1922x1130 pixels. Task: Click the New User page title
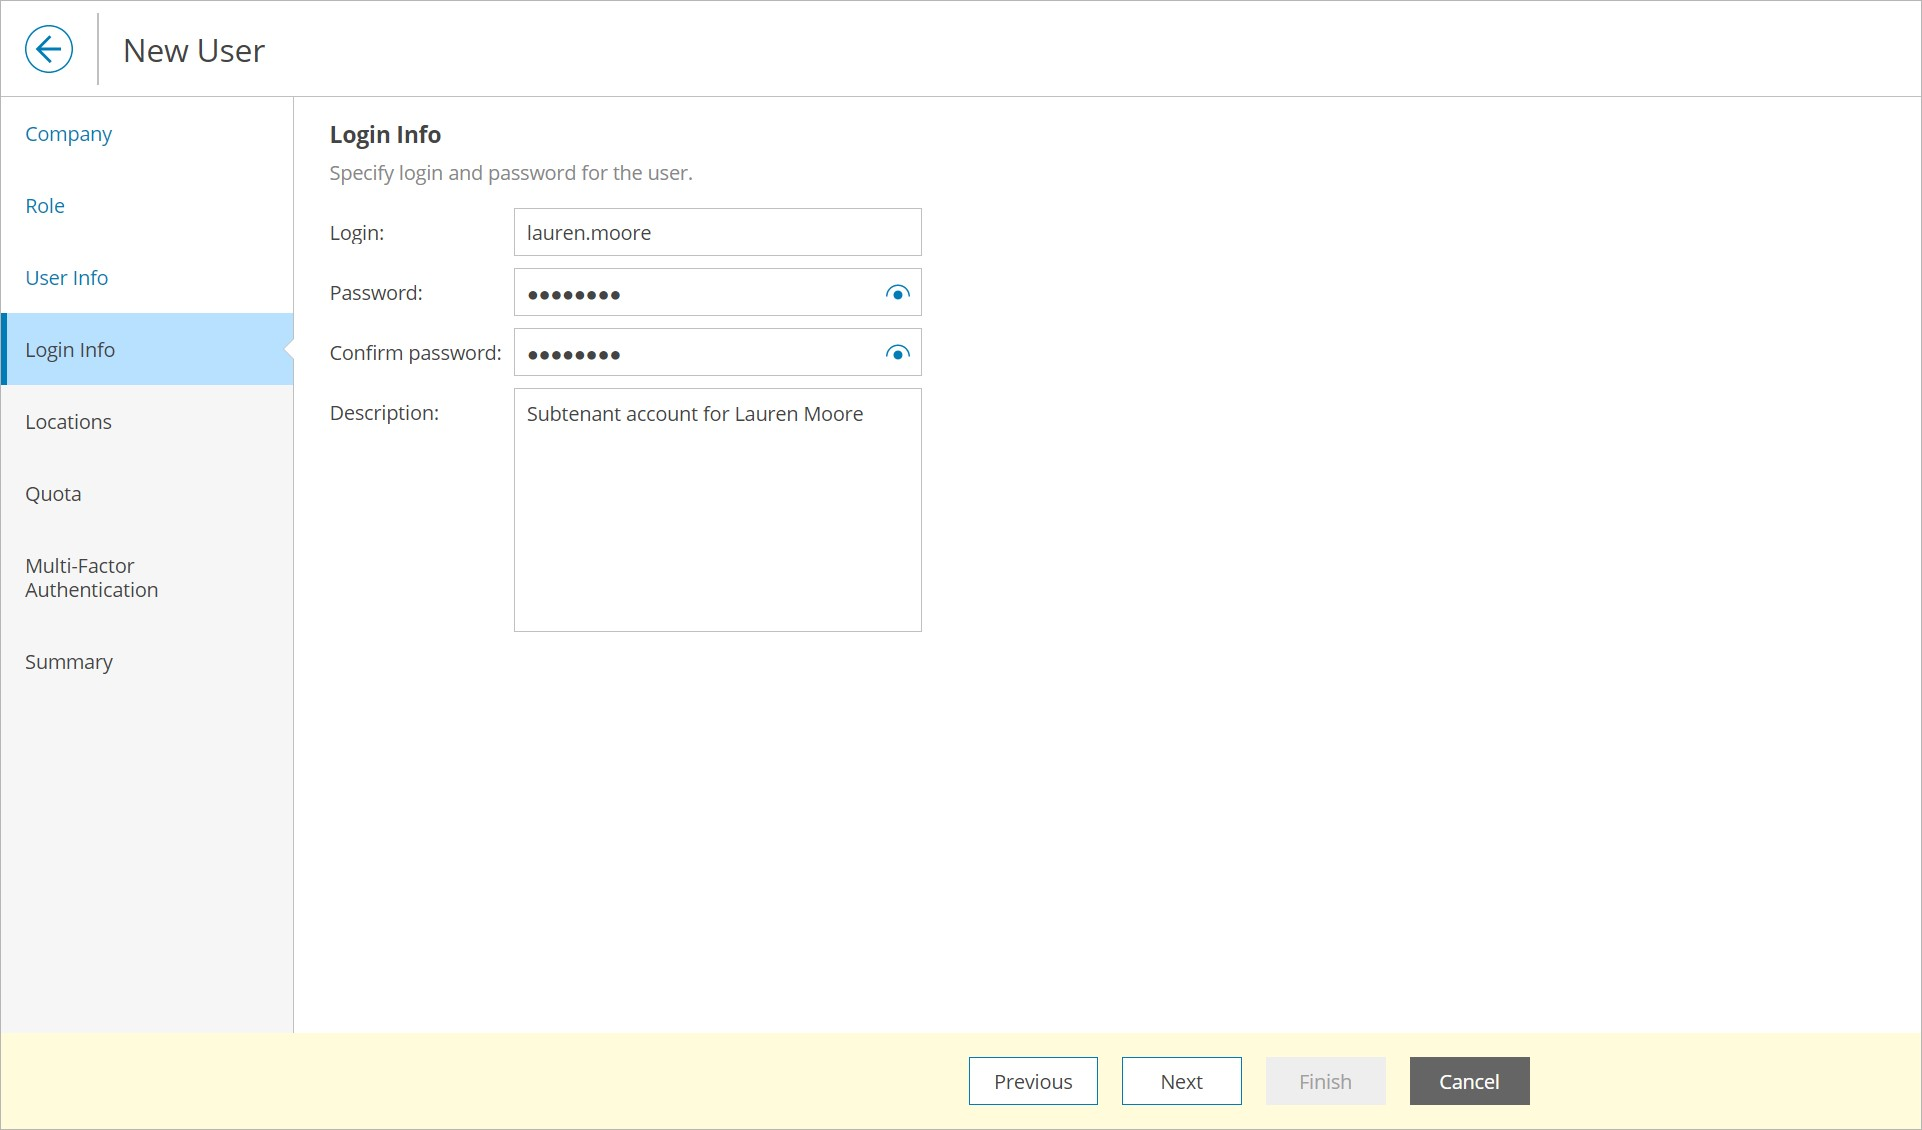pyautogui.click(x=194, y=51)
